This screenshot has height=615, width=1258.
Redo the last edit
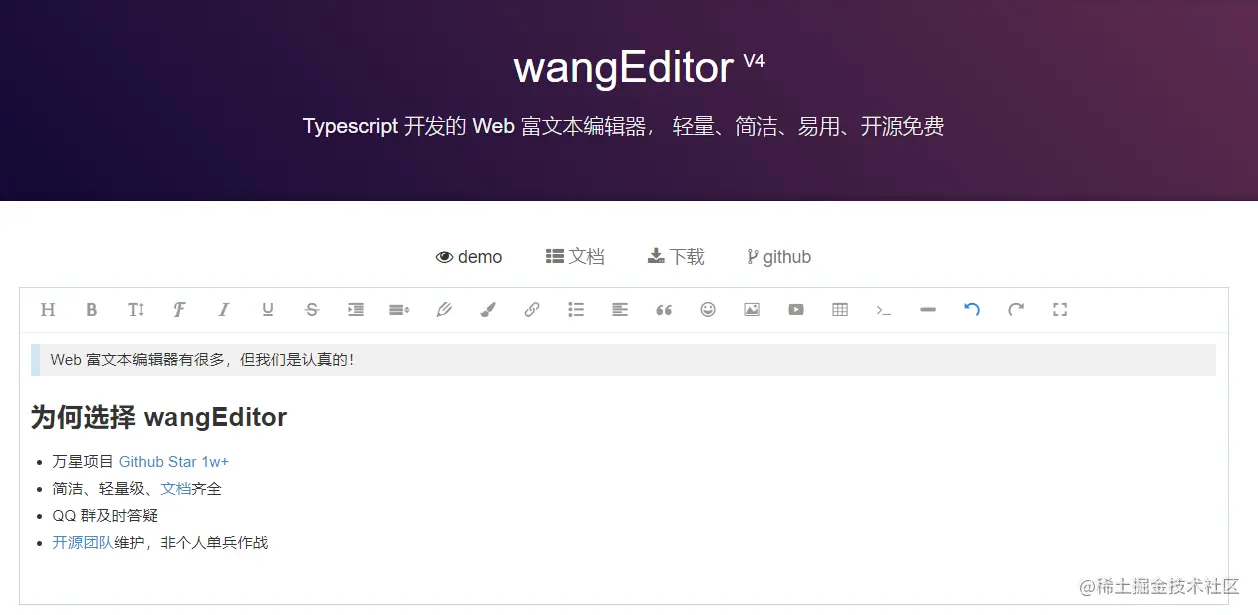(x=1016, y=310)
